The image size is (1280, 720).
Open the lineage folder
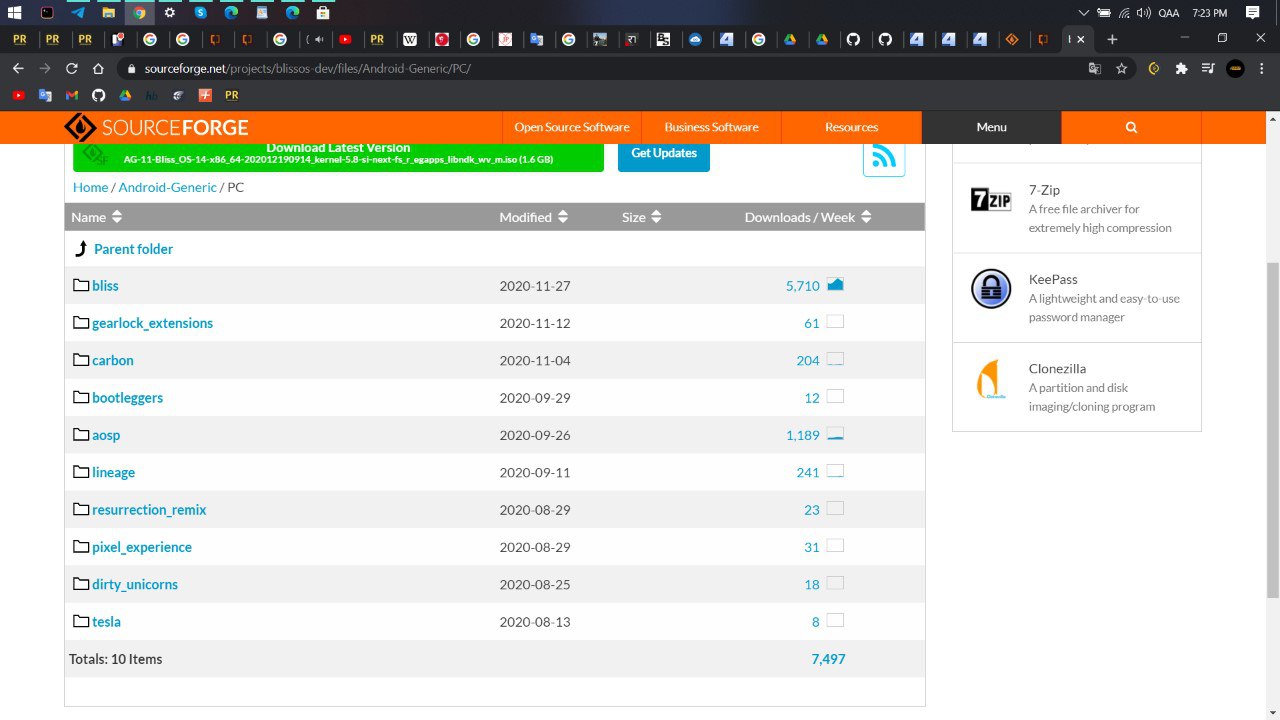coord(113,472)
